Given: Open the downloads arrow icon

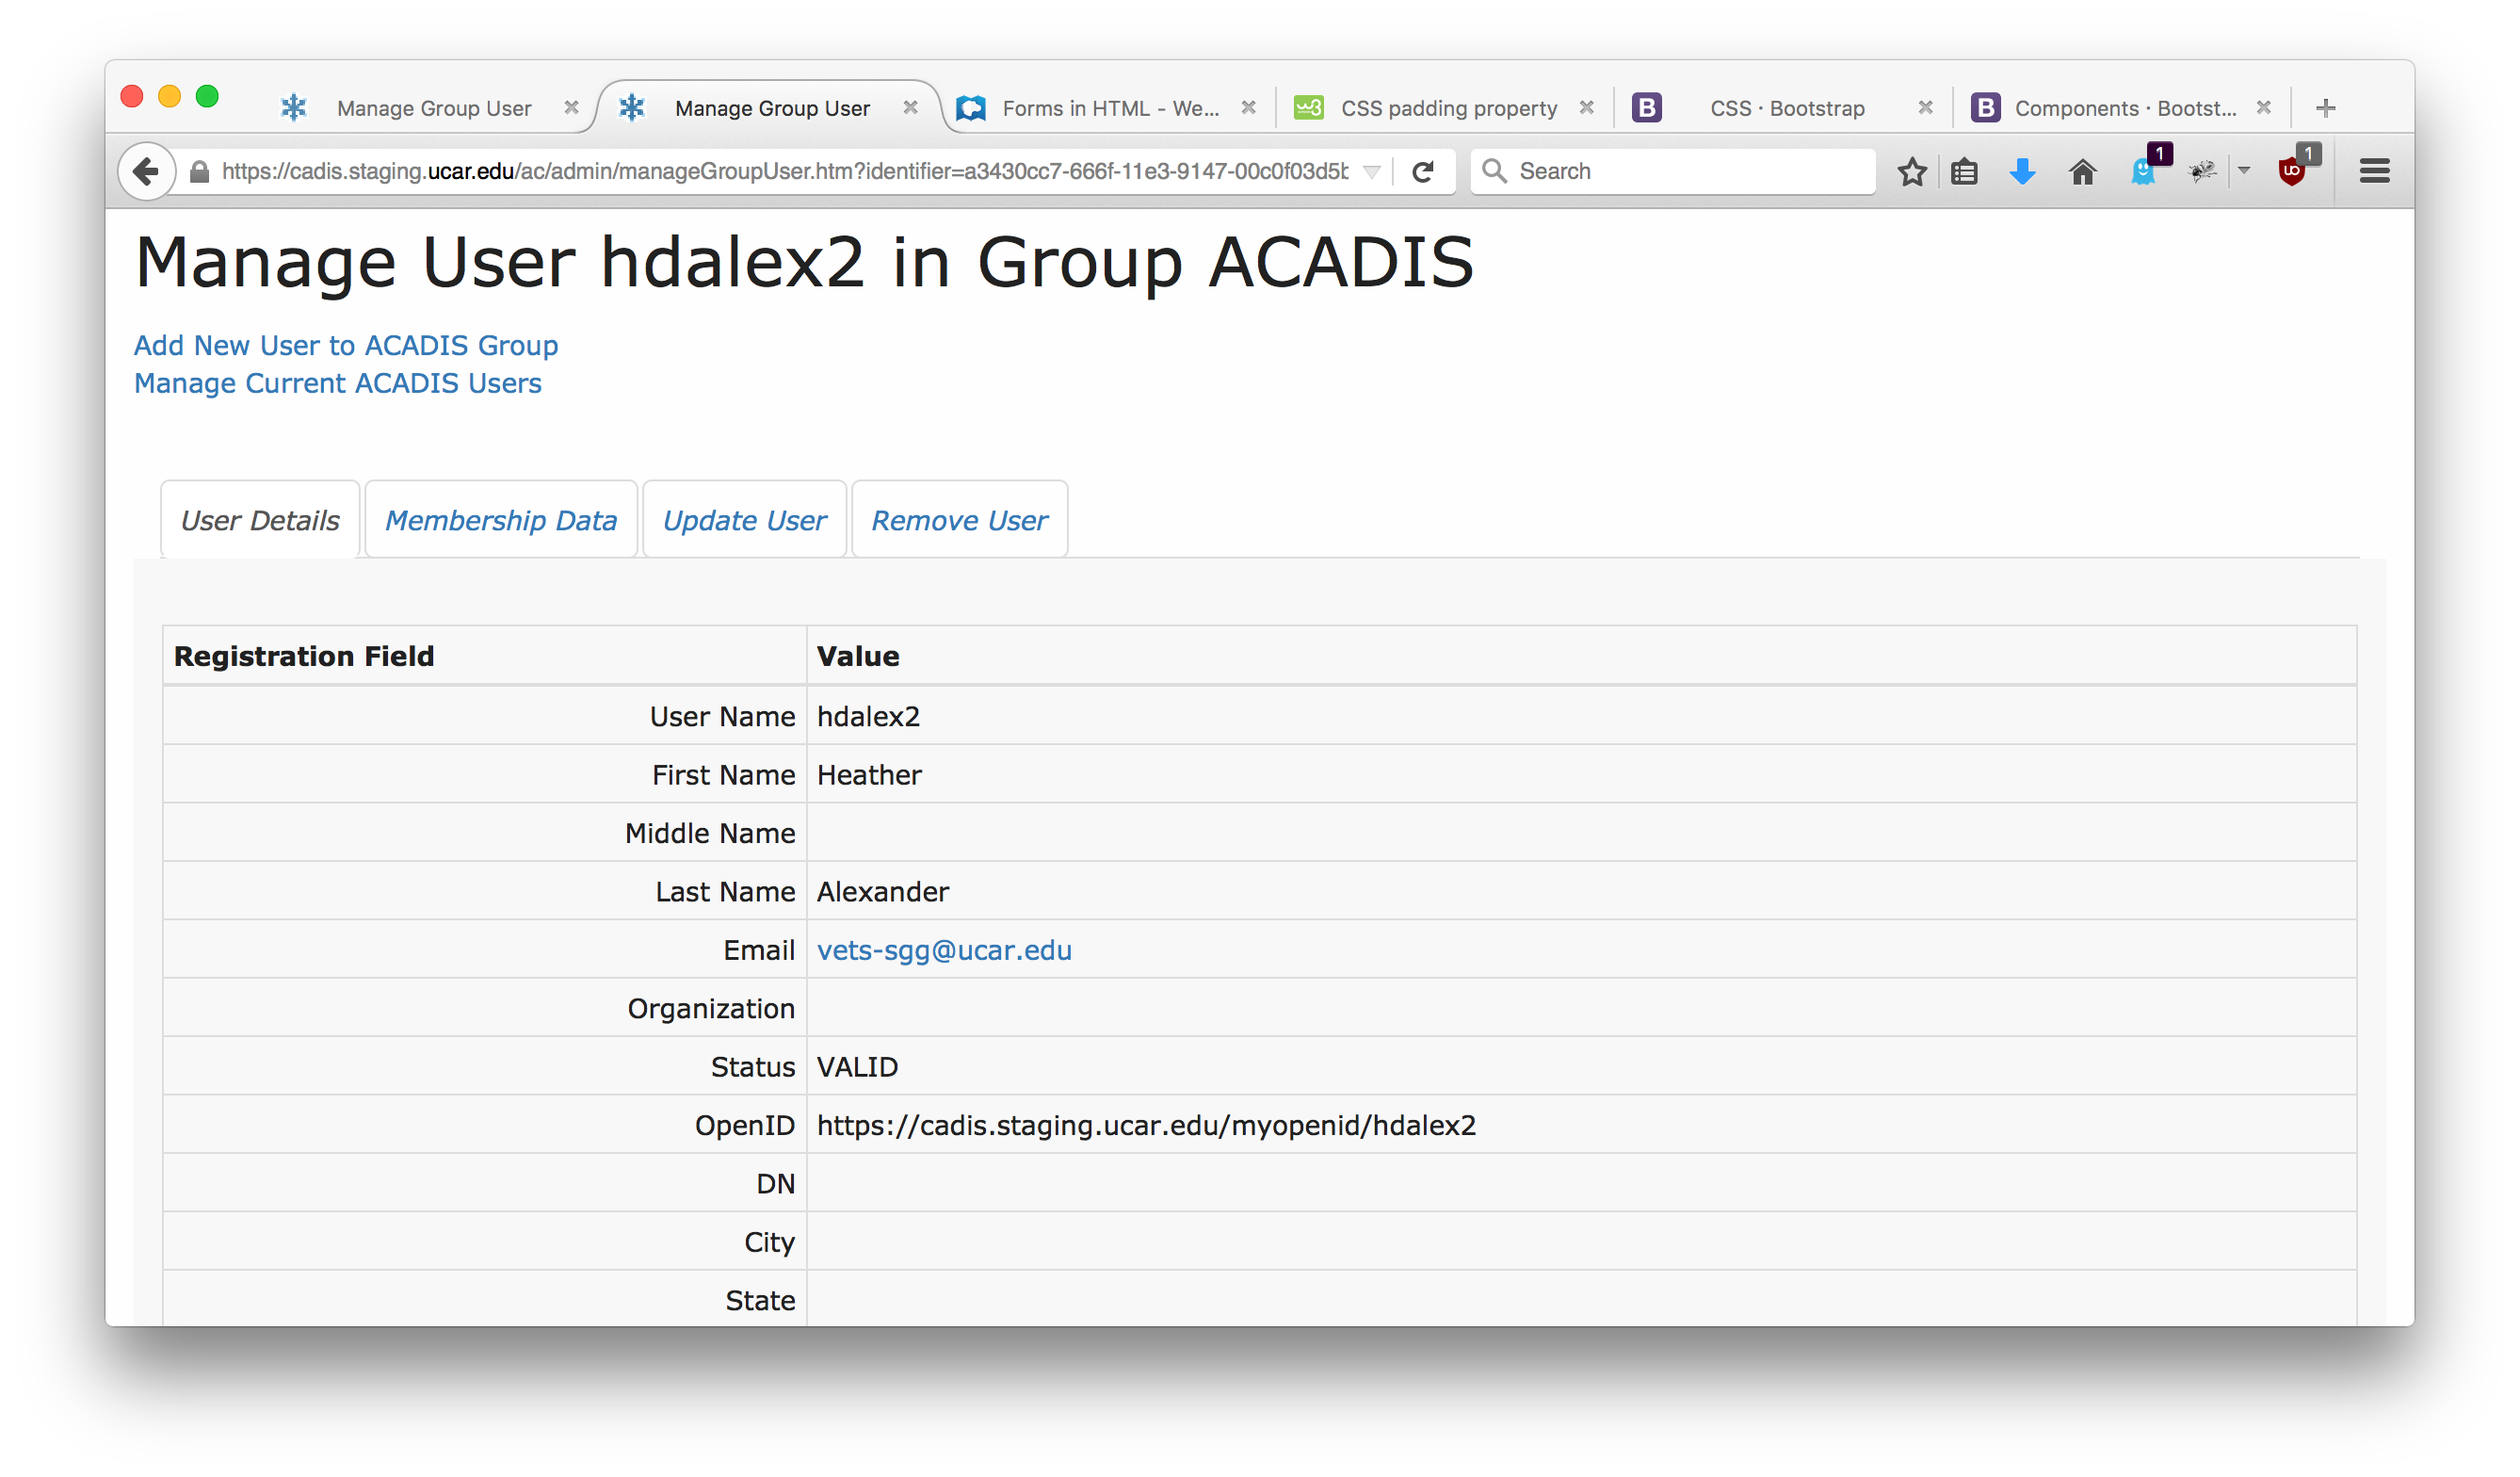Looking at the screenshot, I should click(x=2022, y=172).
